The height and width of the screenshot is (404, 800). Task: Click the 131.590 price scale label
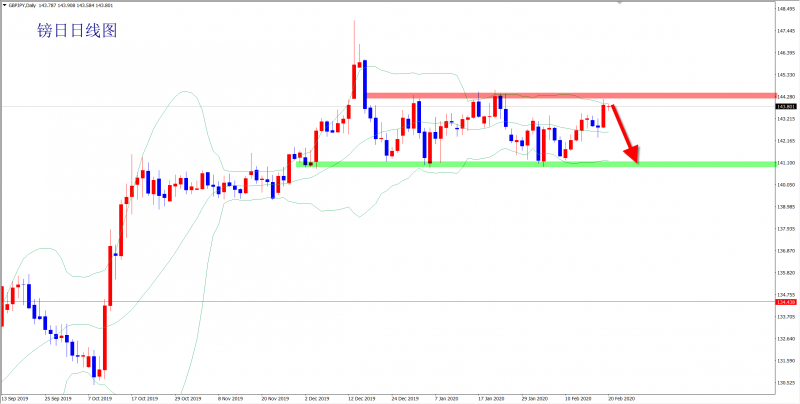[785, 361]
